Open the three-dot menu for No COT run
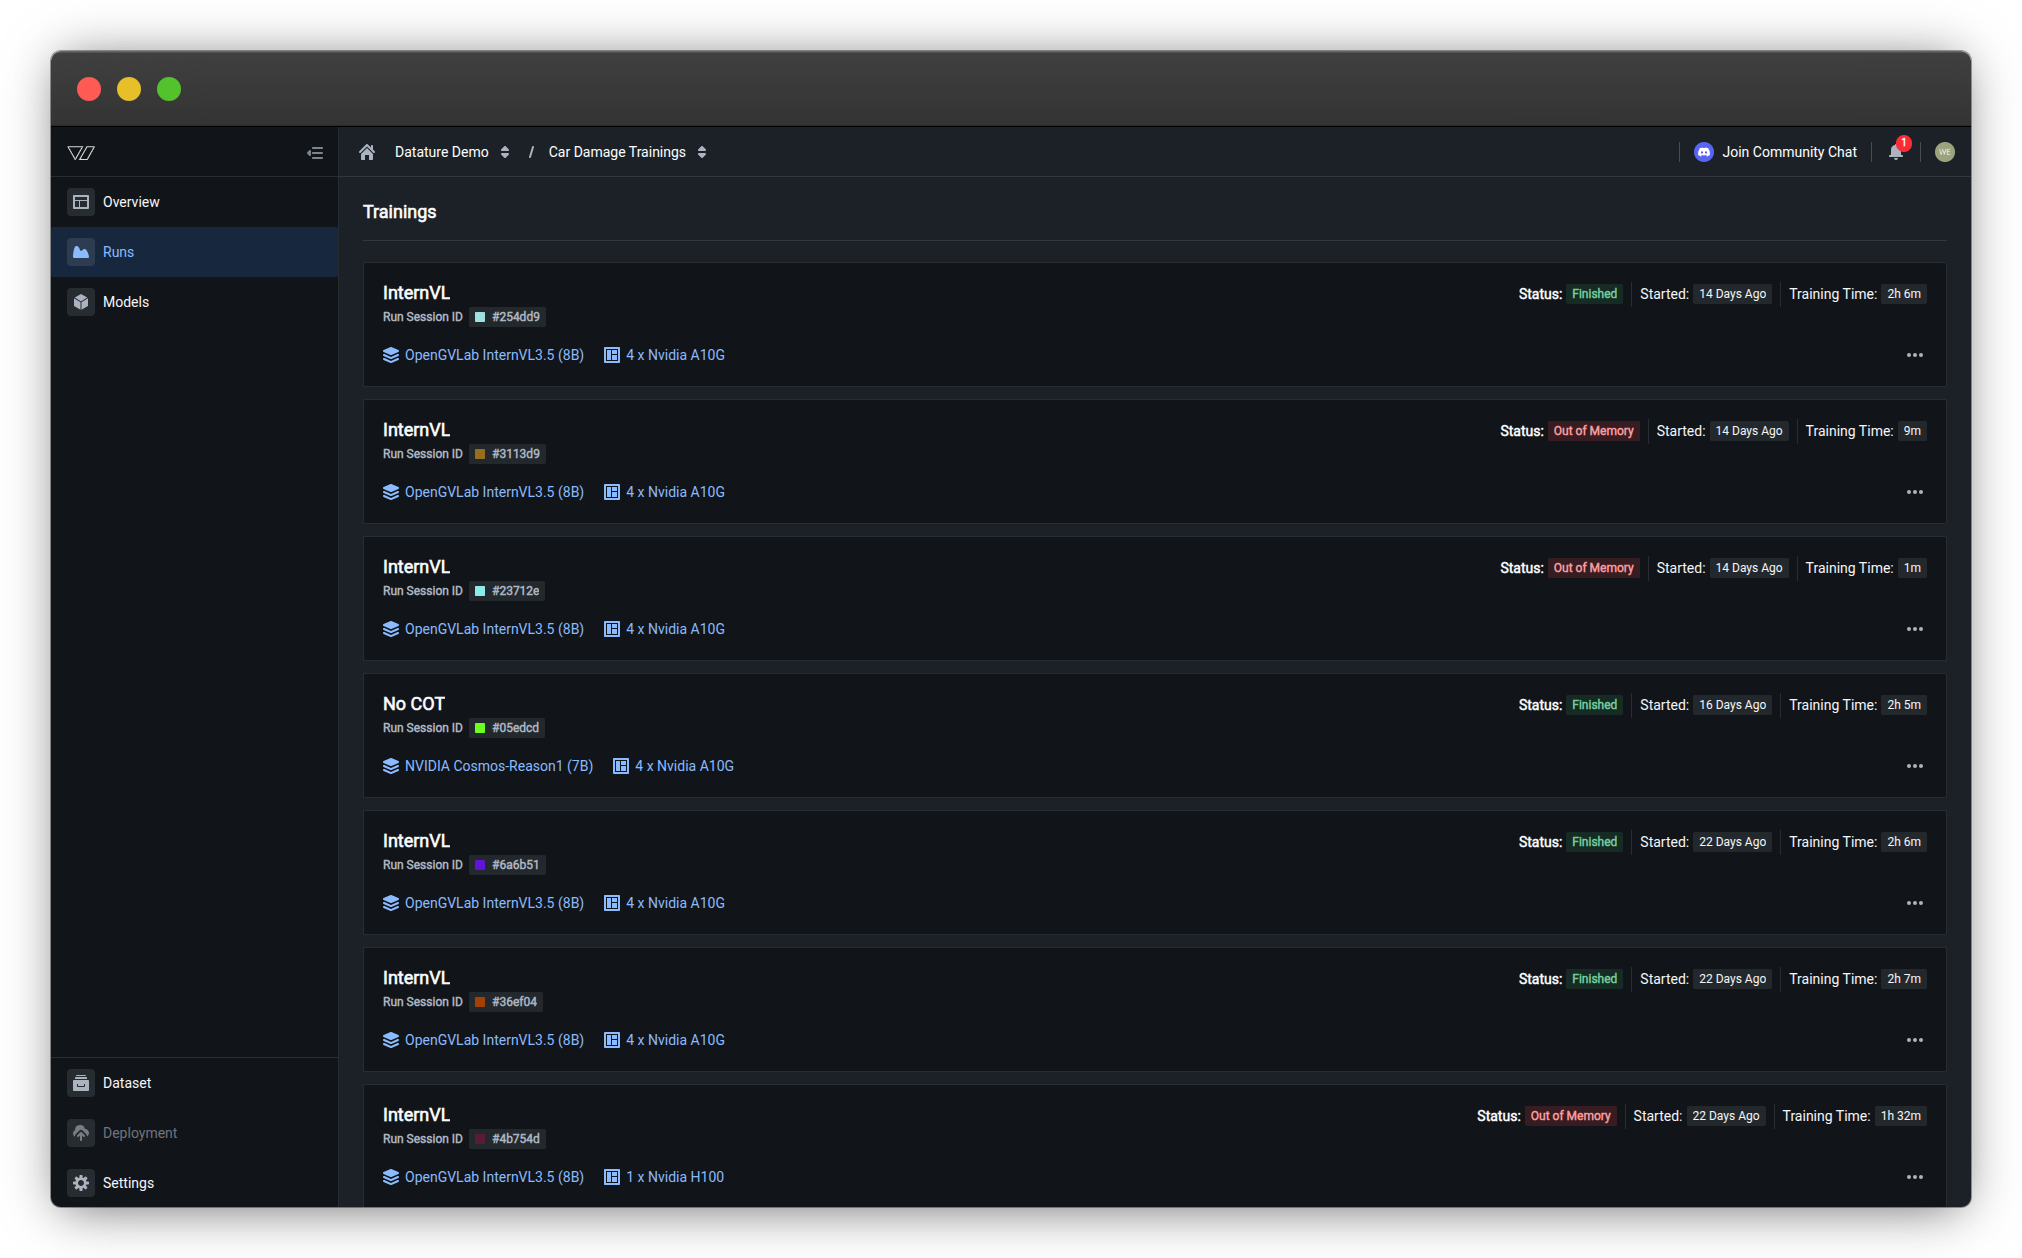 (x=1914, y=766)
